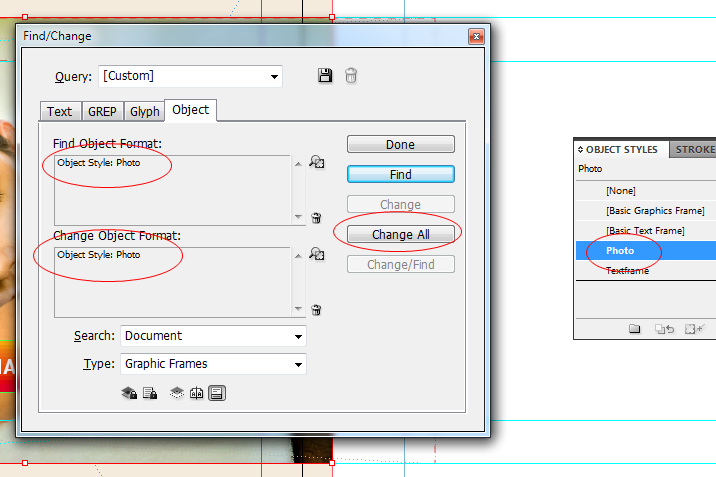Viewport: 716px width, 477px height.
Task: Switch to the GREP tab
Action: tap(102, 111)
